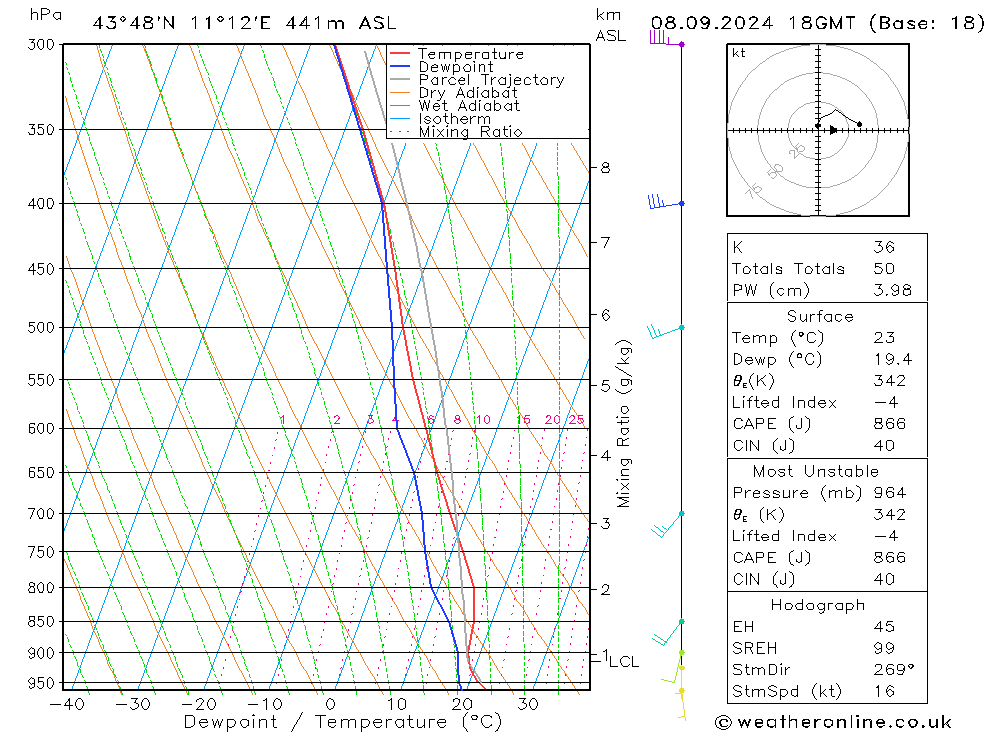The height and width of the screenshot is (733, 1000).
Task: Click the Most Unstable θE value 342
Action: (889, 515)
